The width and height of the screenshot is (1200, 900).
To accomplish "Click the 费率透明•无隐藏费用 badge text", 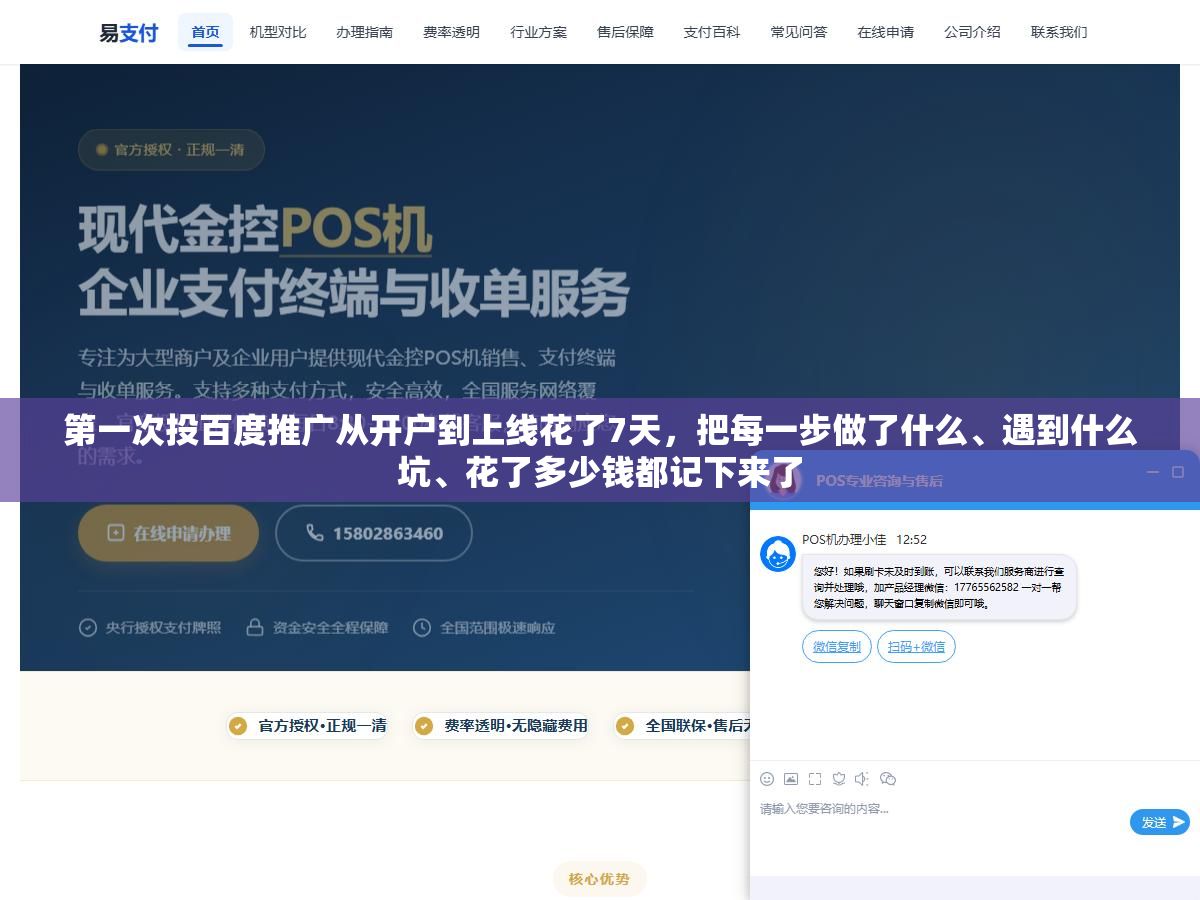I will pyautogui.click(x=516, y=726).
